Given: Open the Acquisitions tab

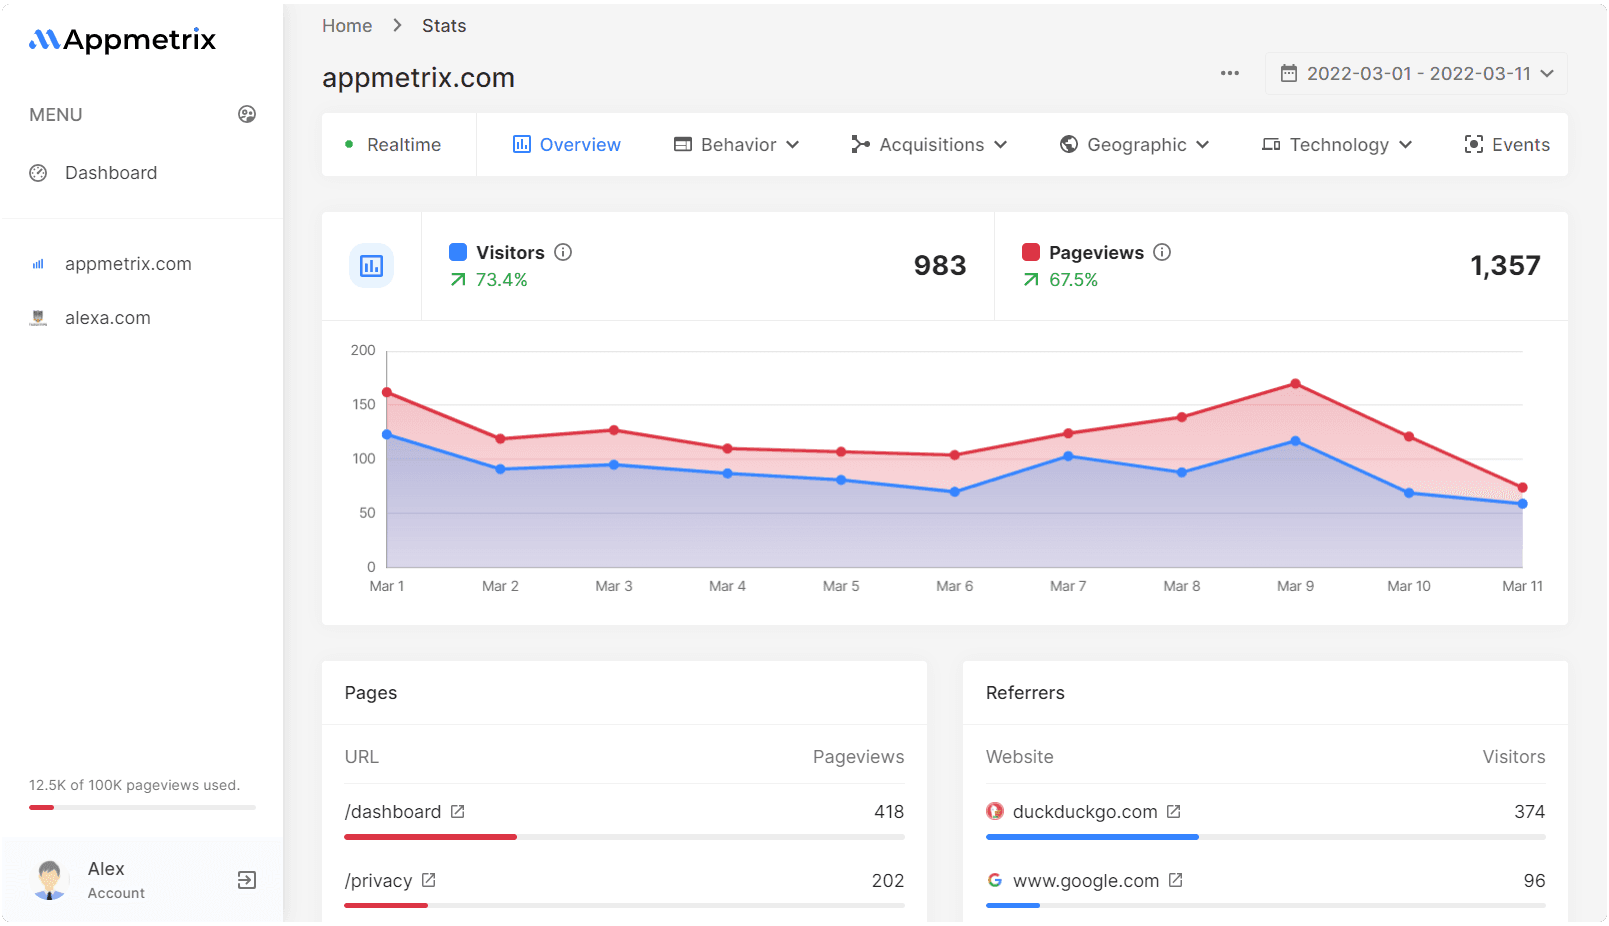Looking at the screenshot, I should (x=929, y=144).
